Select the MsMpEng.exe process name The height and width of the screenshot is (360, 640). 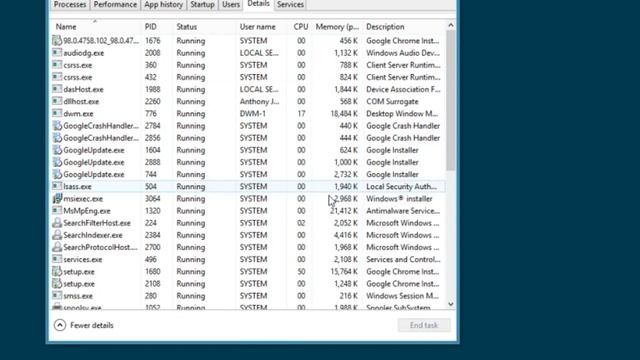[x=87, y=211]
